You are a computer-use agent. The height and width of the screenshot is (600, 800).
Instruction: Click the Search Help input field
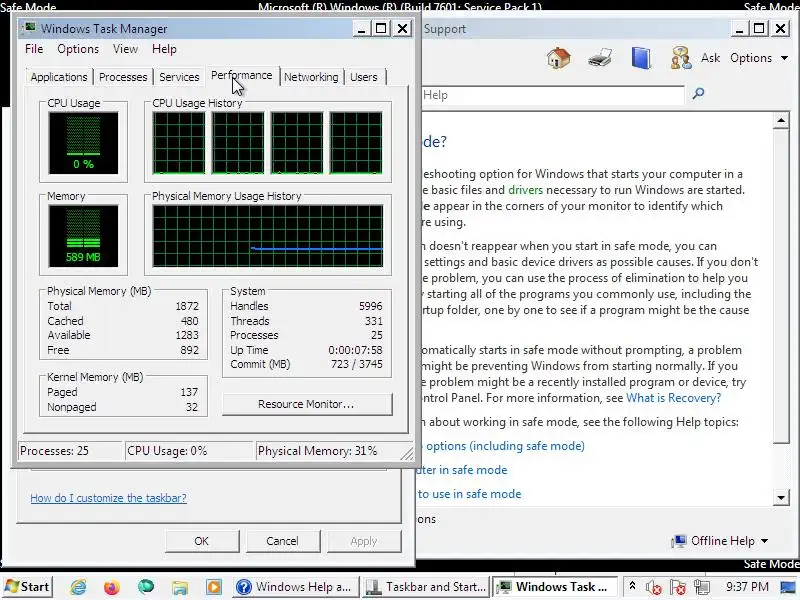(553, 95)
